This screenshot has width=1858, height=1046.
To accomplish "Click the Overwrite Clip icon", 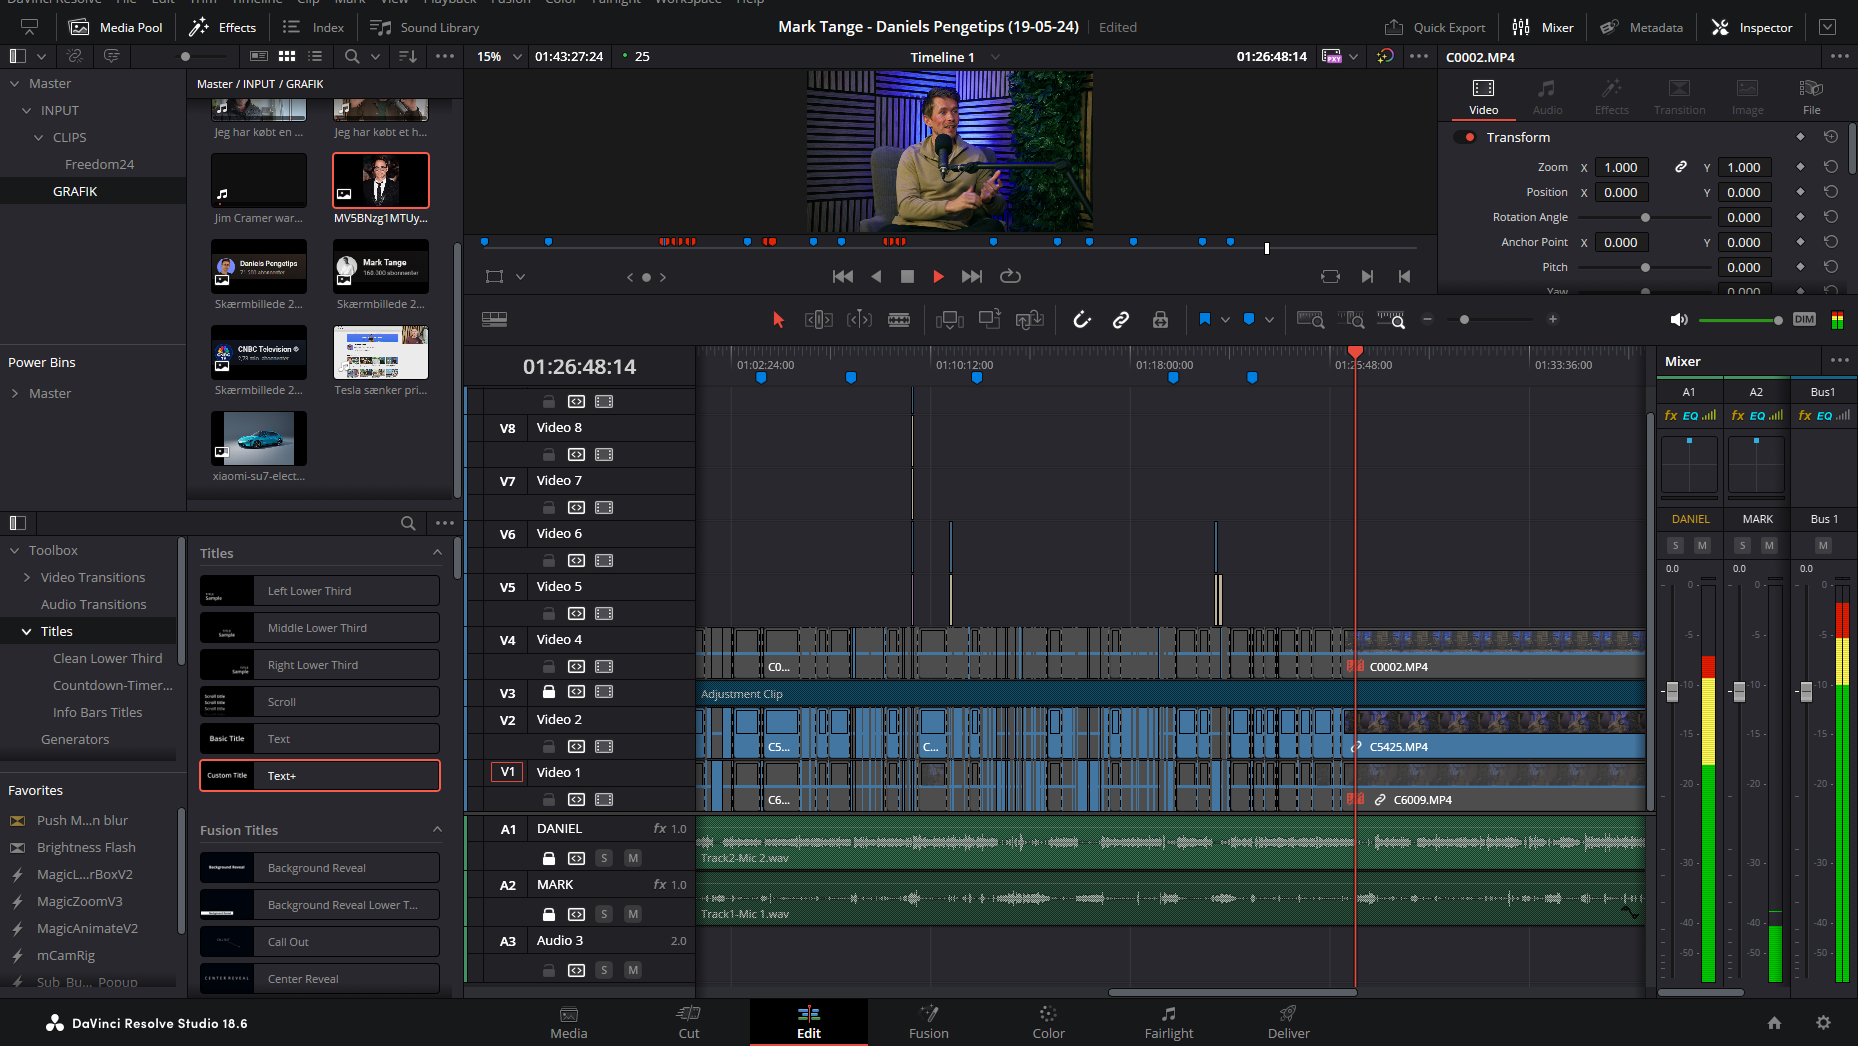I will click(989, 319).
